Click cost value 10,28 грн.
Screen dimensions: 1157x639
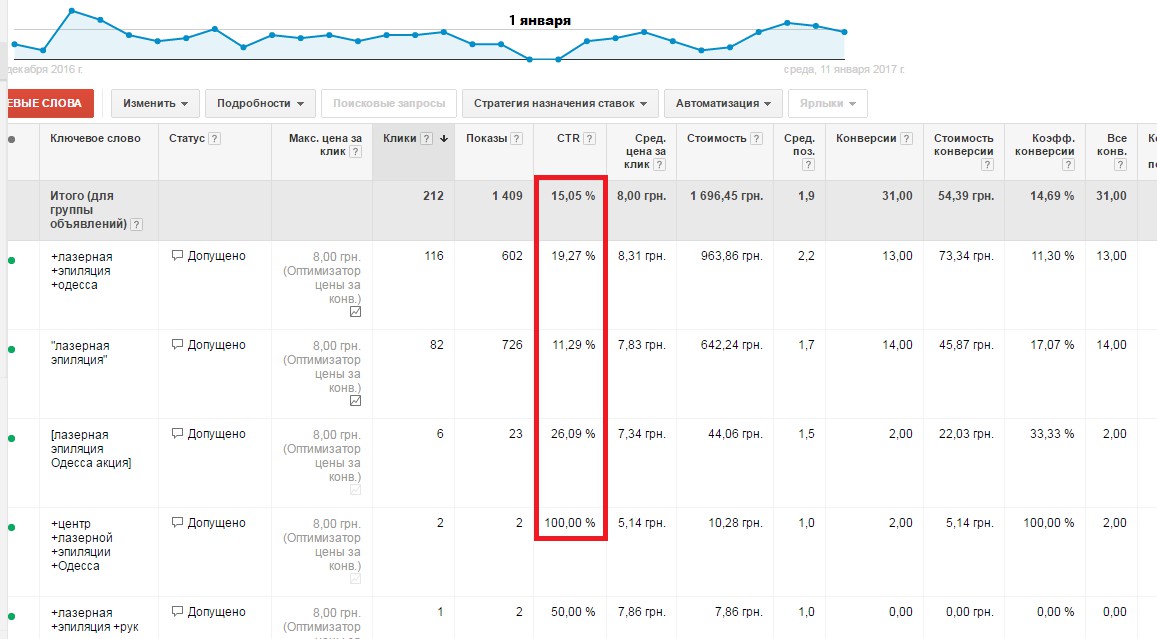(x=735, y=522)
